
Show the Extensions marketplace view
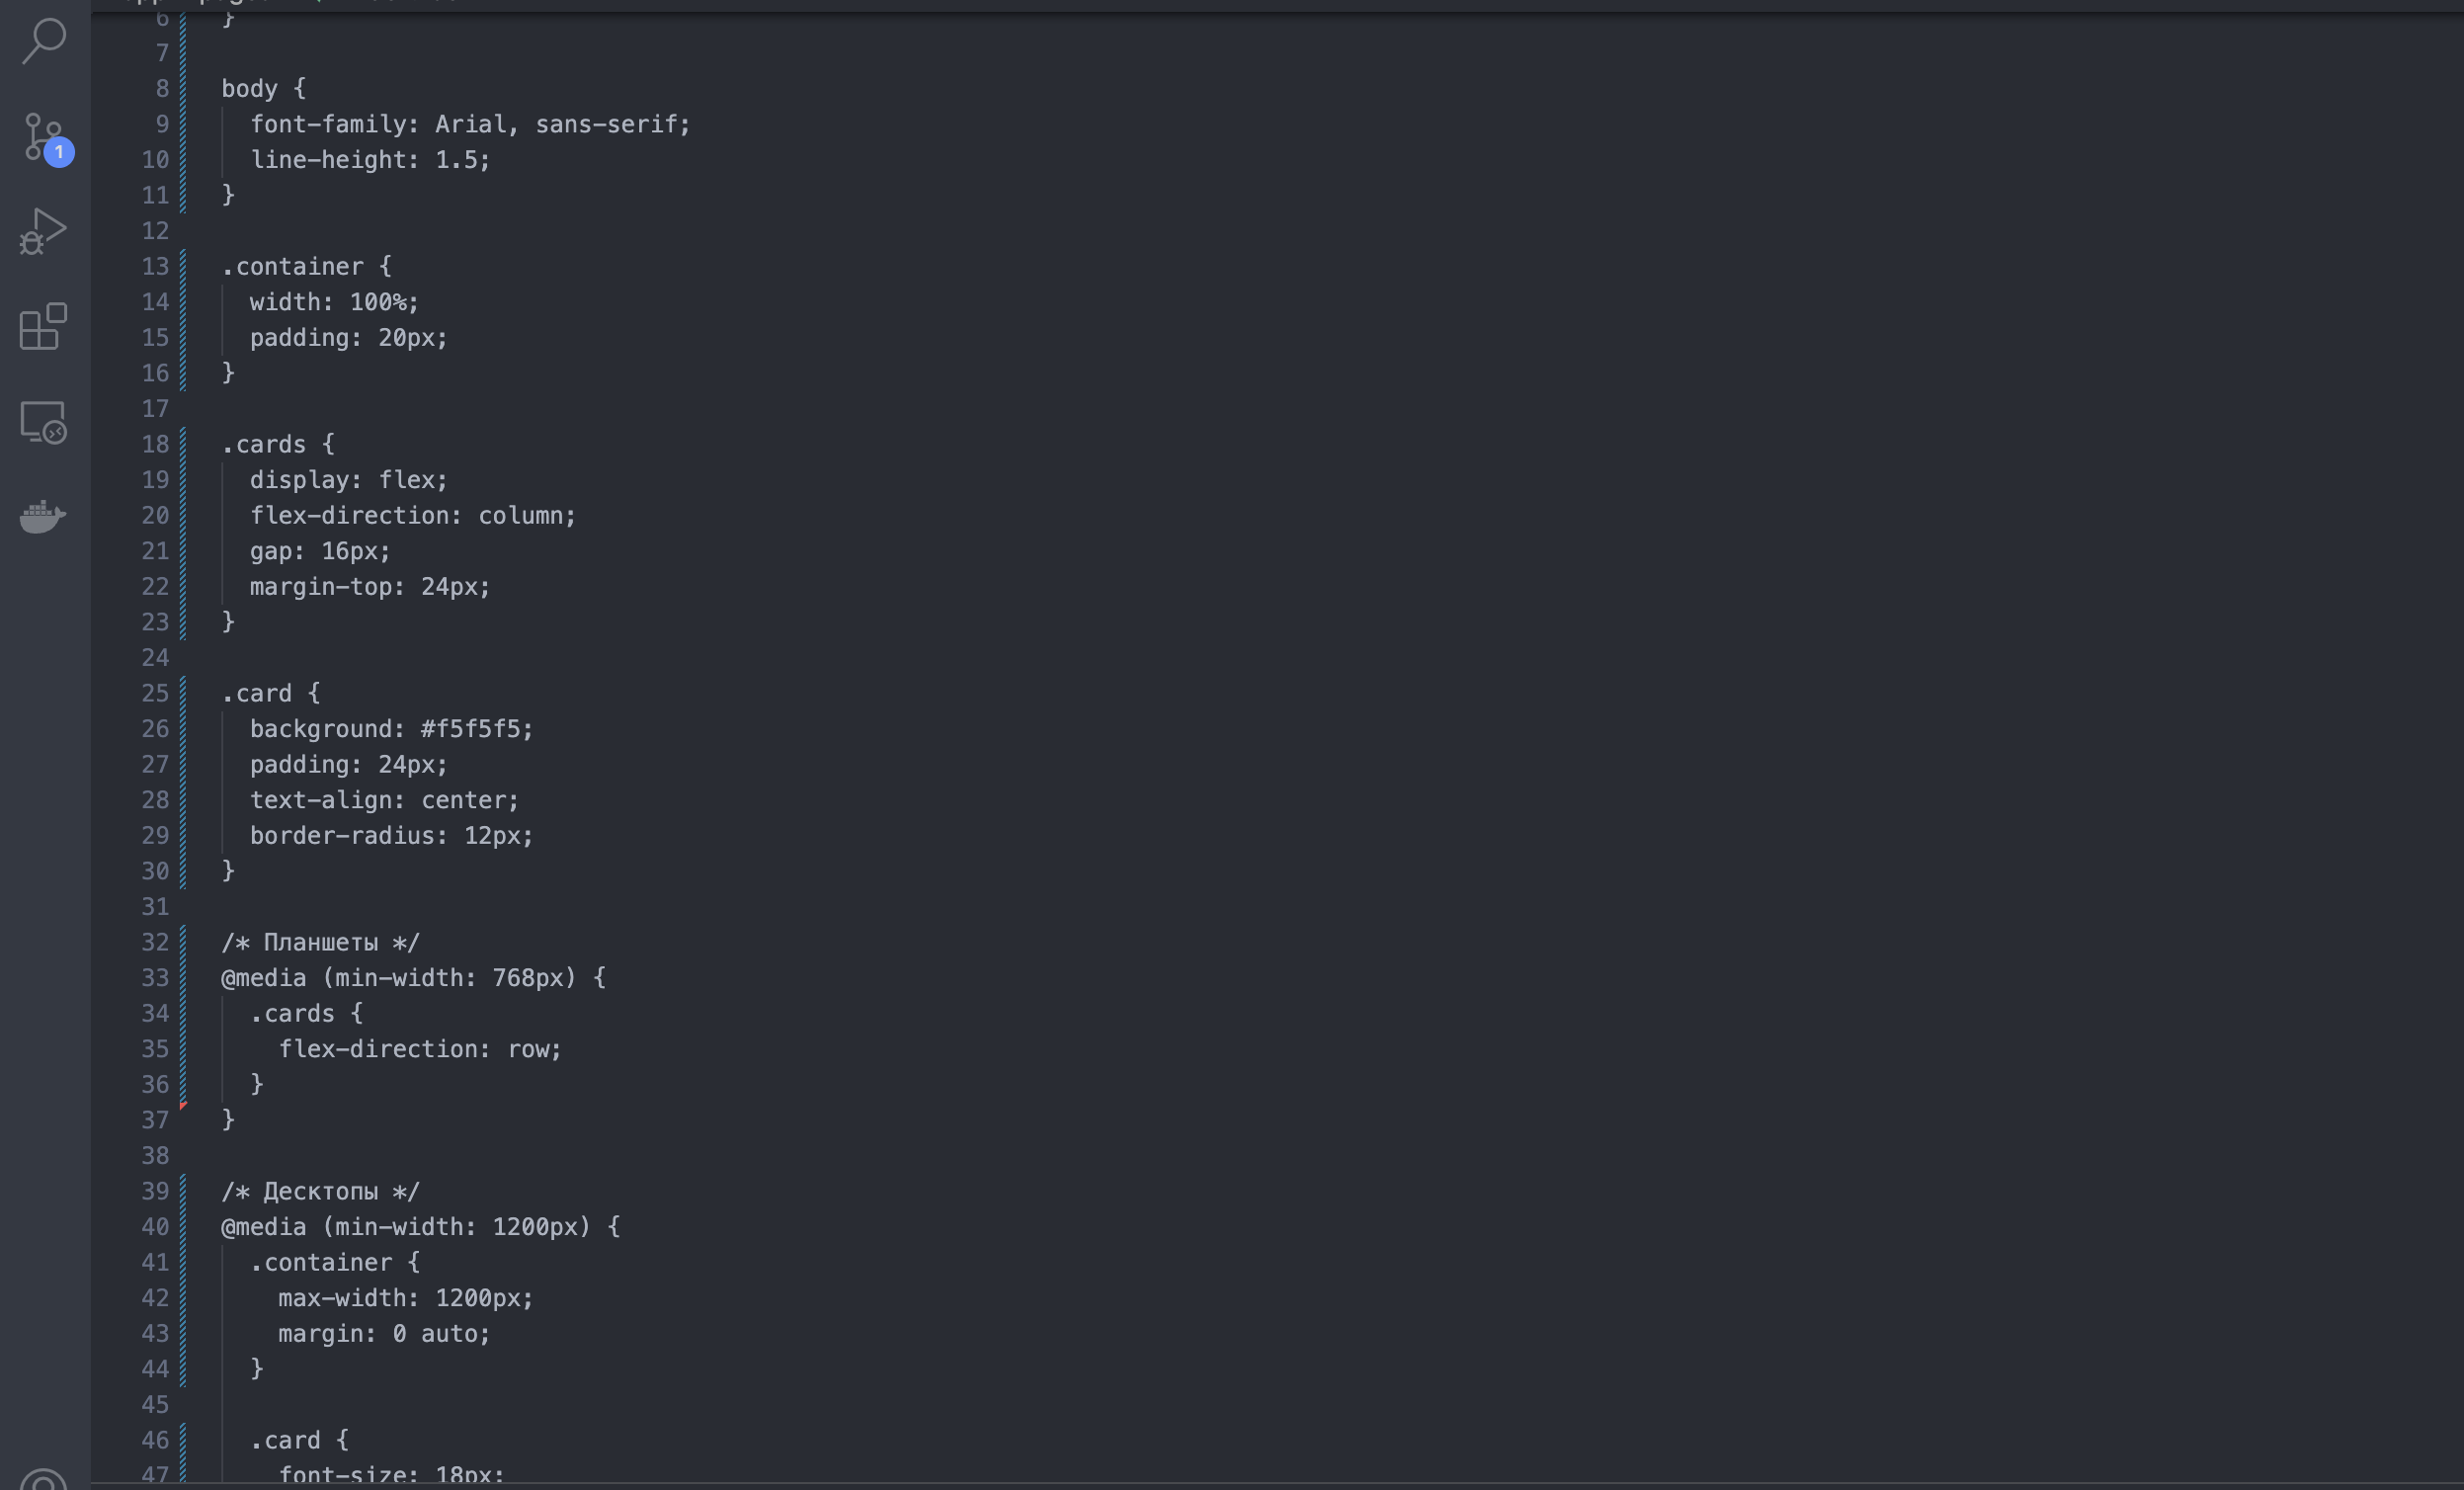43,327
